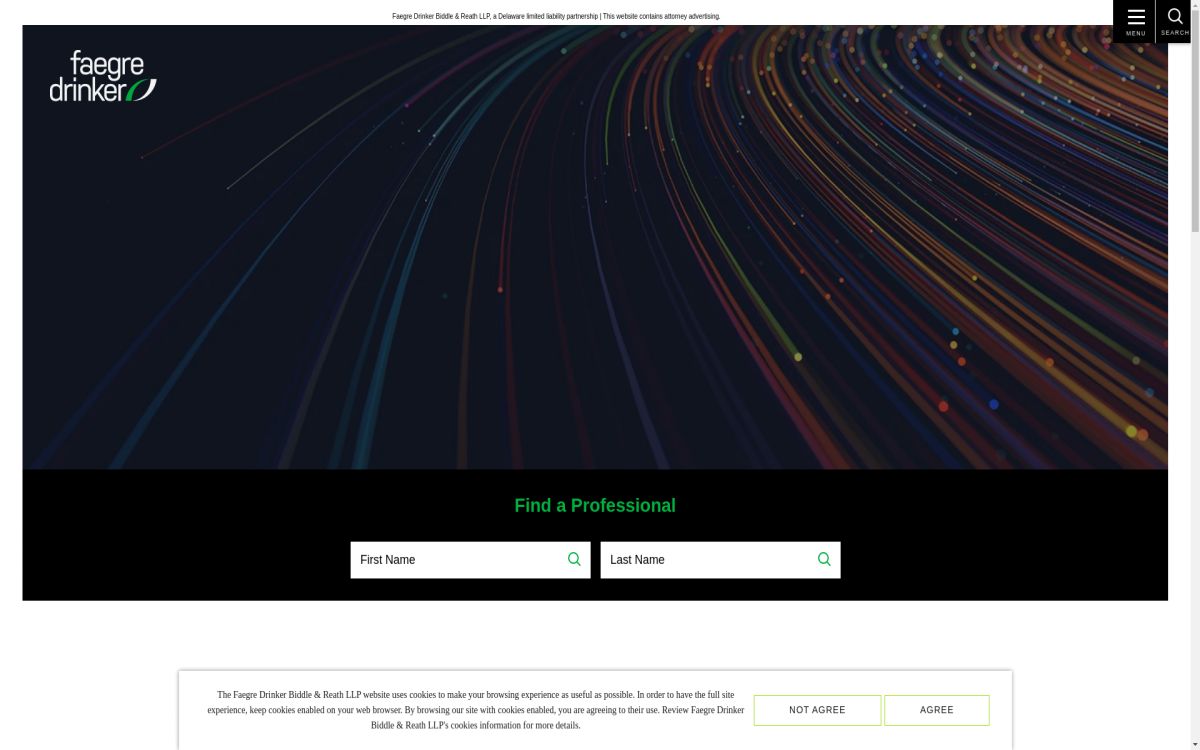The height and width of the screenshot is (750, 1200).
Task: Click the cookies information notice text
Action: coord(475,710)
